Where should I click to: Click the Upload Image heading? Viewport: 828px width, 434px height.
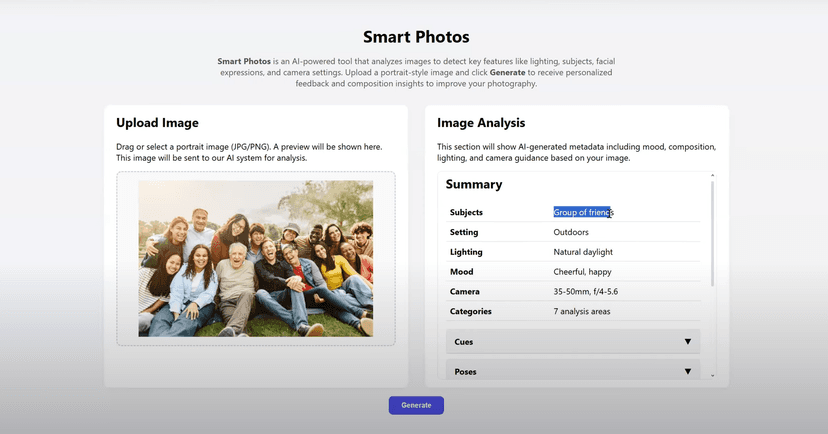[x=157, y=123]
